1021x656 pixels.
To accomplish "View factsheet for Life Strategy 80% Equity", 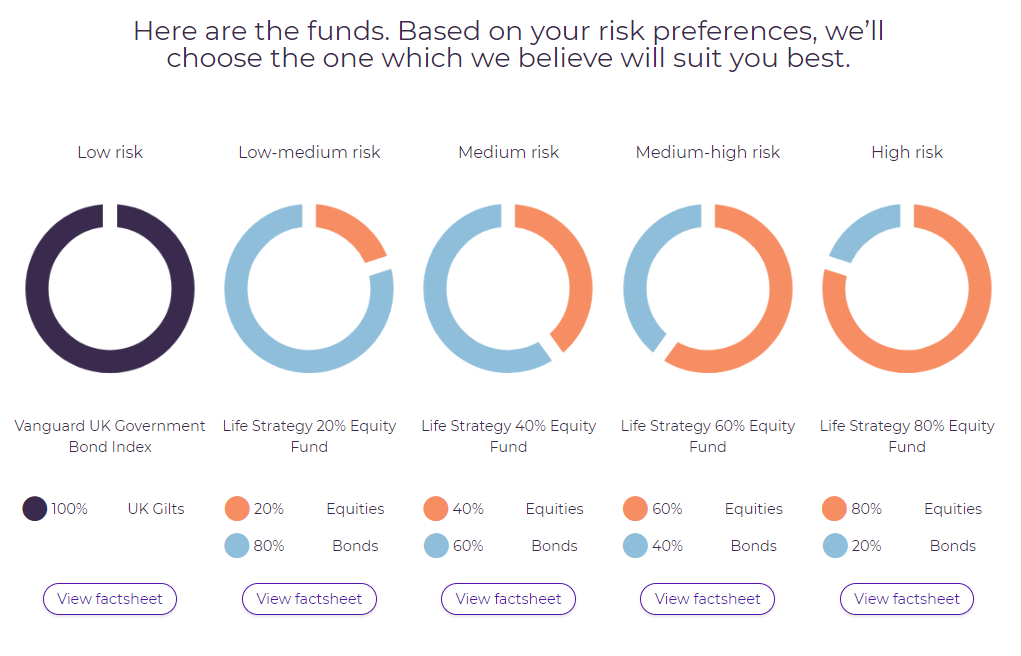I will coord(906,599).
